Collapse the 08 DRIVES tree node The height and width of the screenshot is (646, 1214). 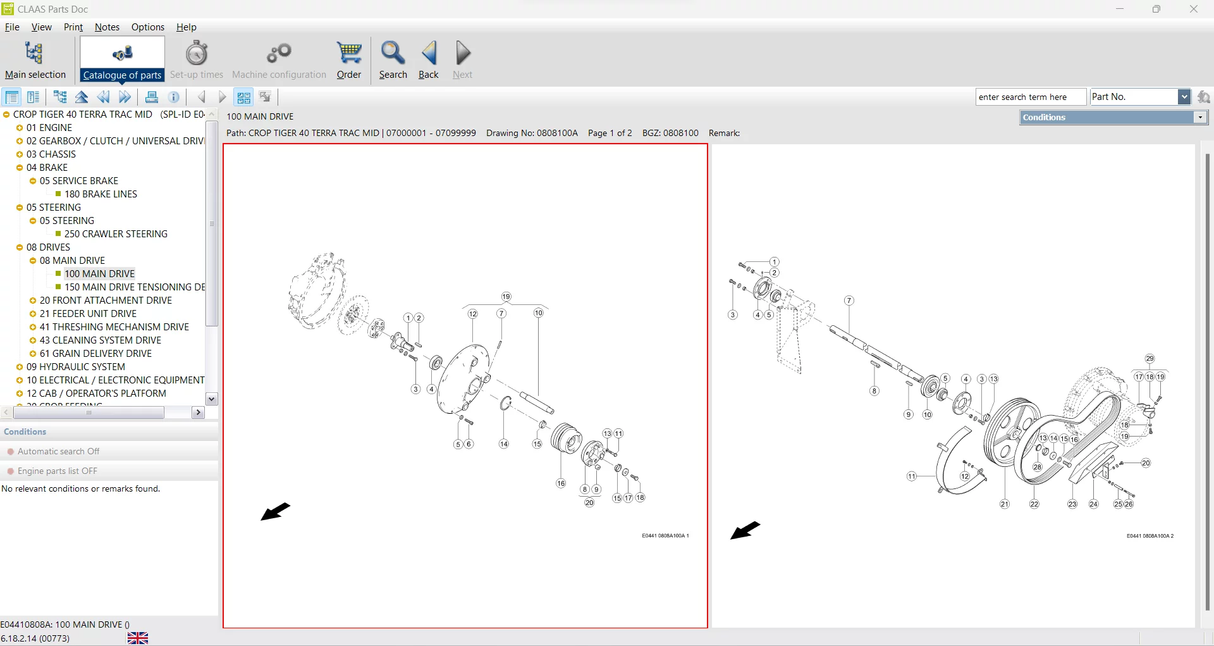[20, 247]
